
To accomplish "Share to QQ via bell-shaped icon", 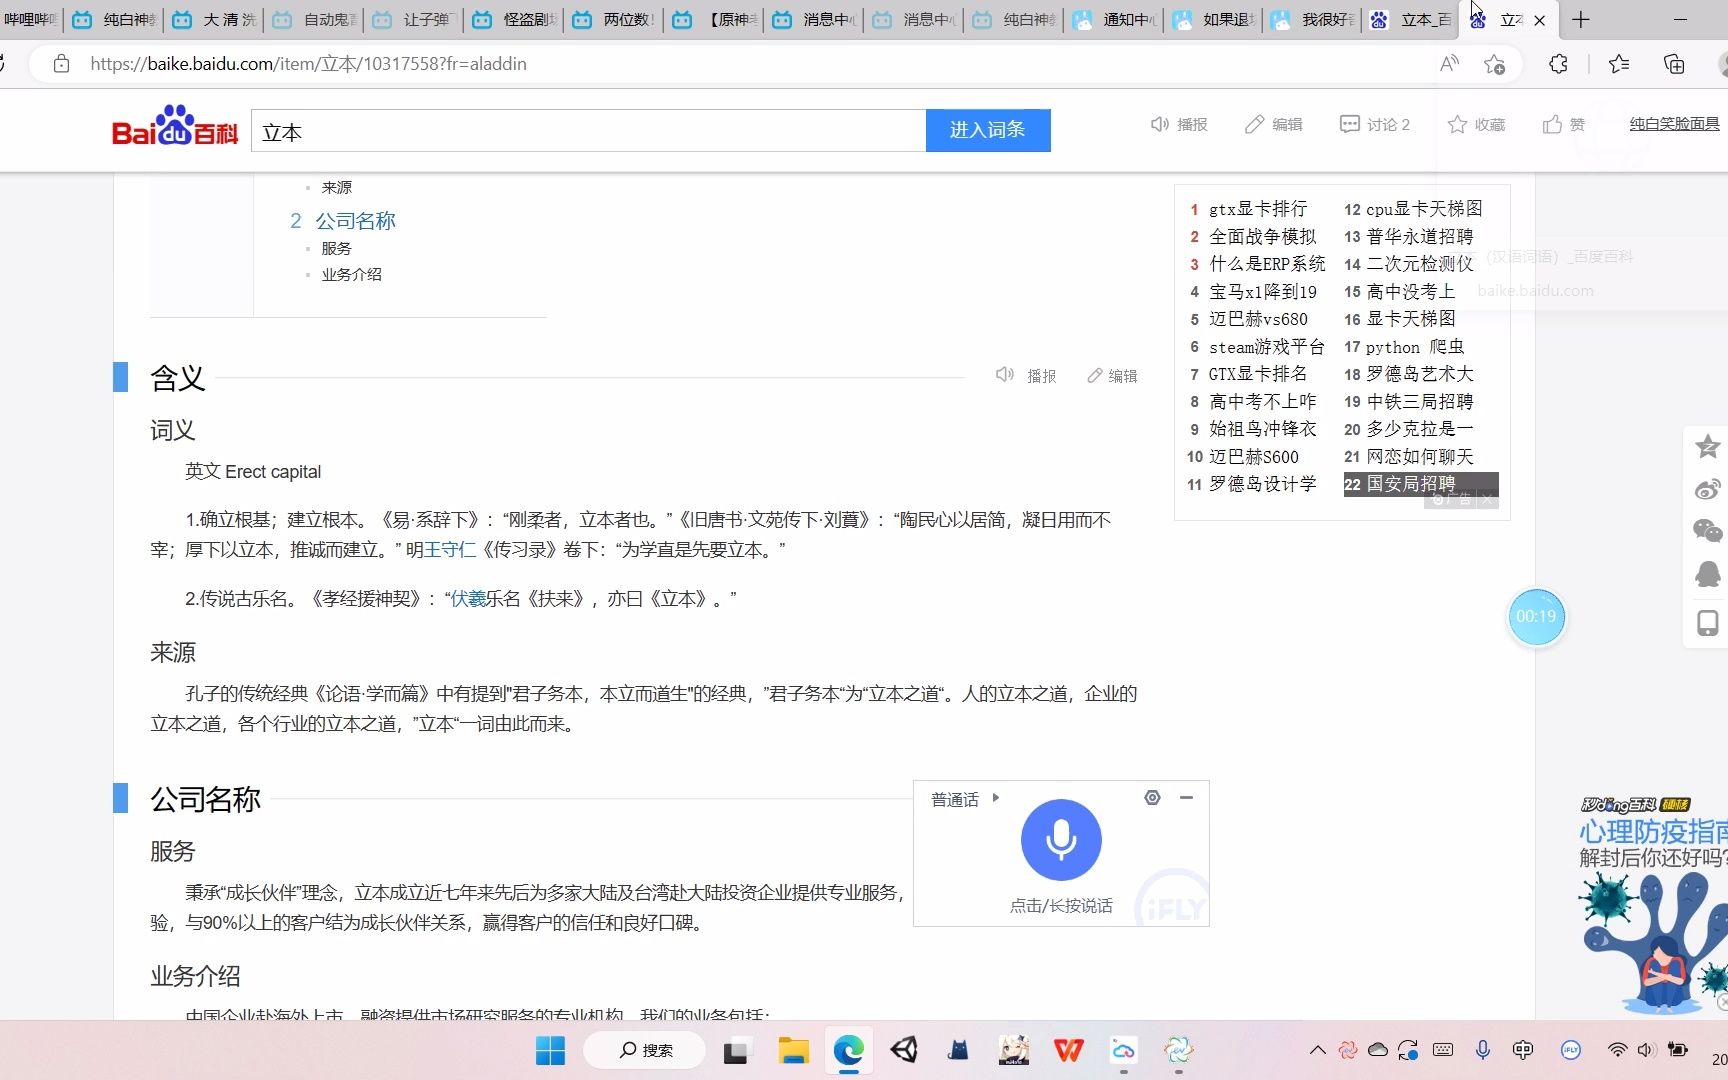I will (1708, 574).
